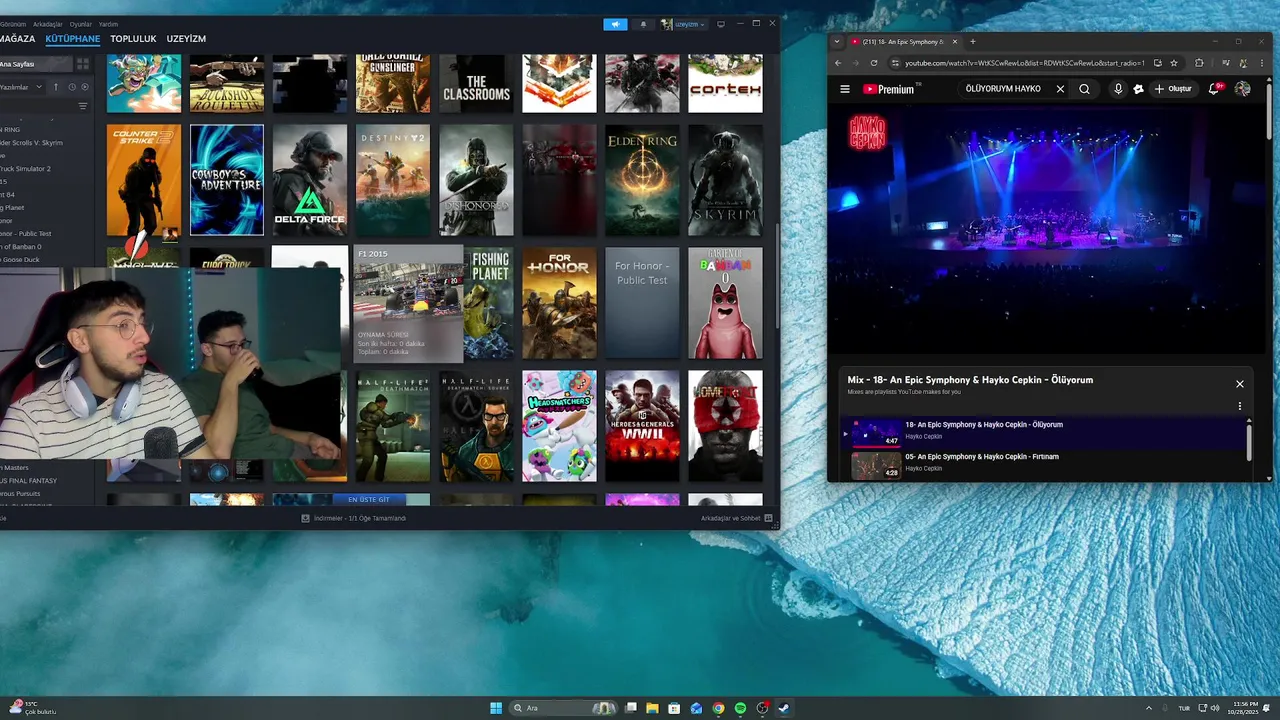This screenshot has height=720, width=1280.
Task: Click the browser back arrow
Action: [x=839, y=63]
